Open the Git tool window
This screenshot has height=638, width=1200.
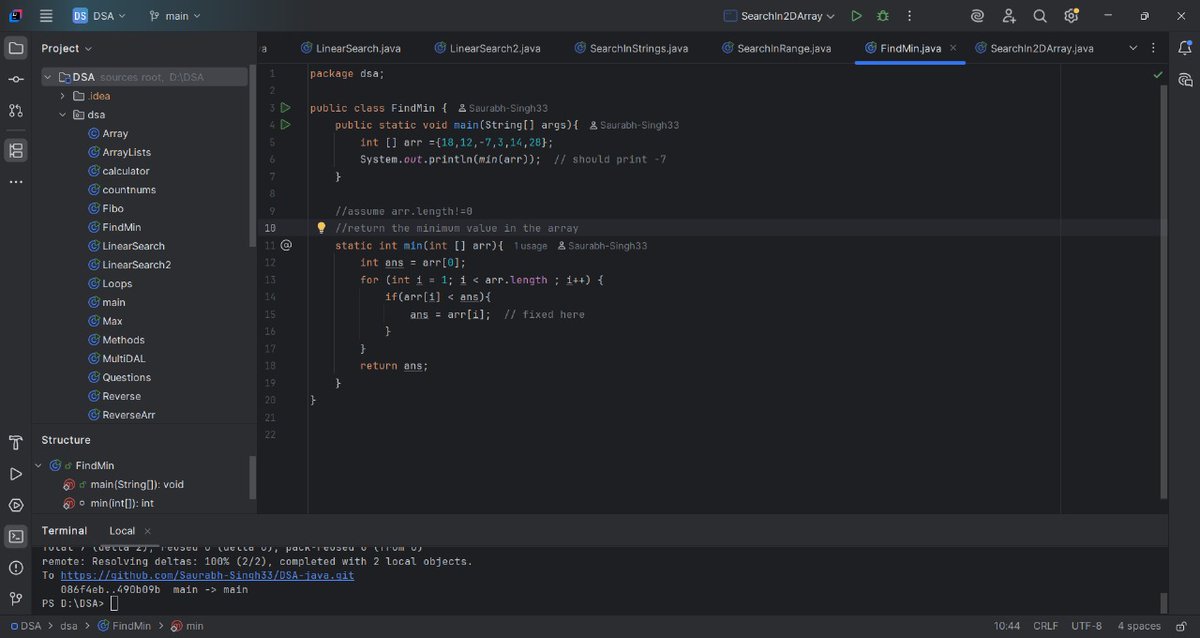(16, 599)
